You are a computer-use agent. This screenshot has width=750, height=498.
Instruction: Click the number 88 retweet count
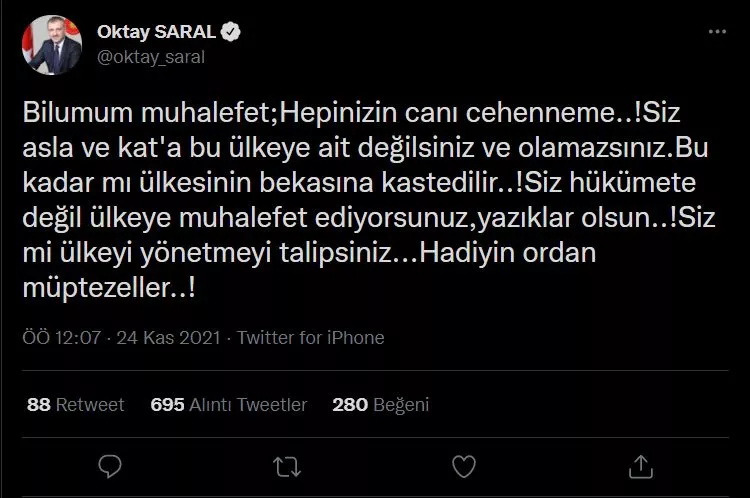point(39,405)
